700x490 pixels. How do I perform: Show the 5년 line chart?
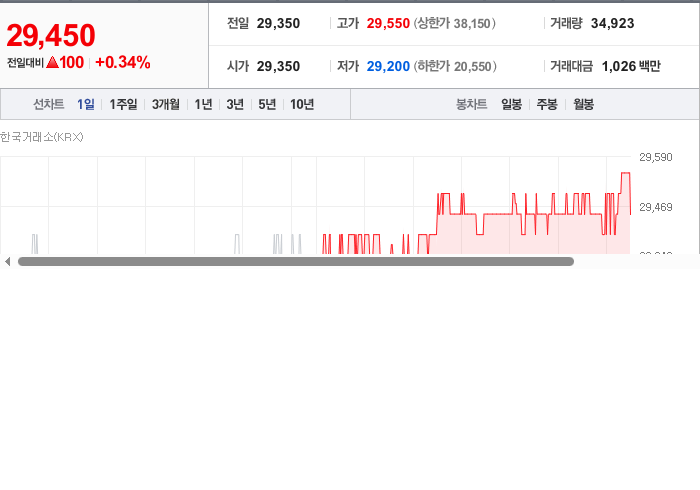(267, 104)
